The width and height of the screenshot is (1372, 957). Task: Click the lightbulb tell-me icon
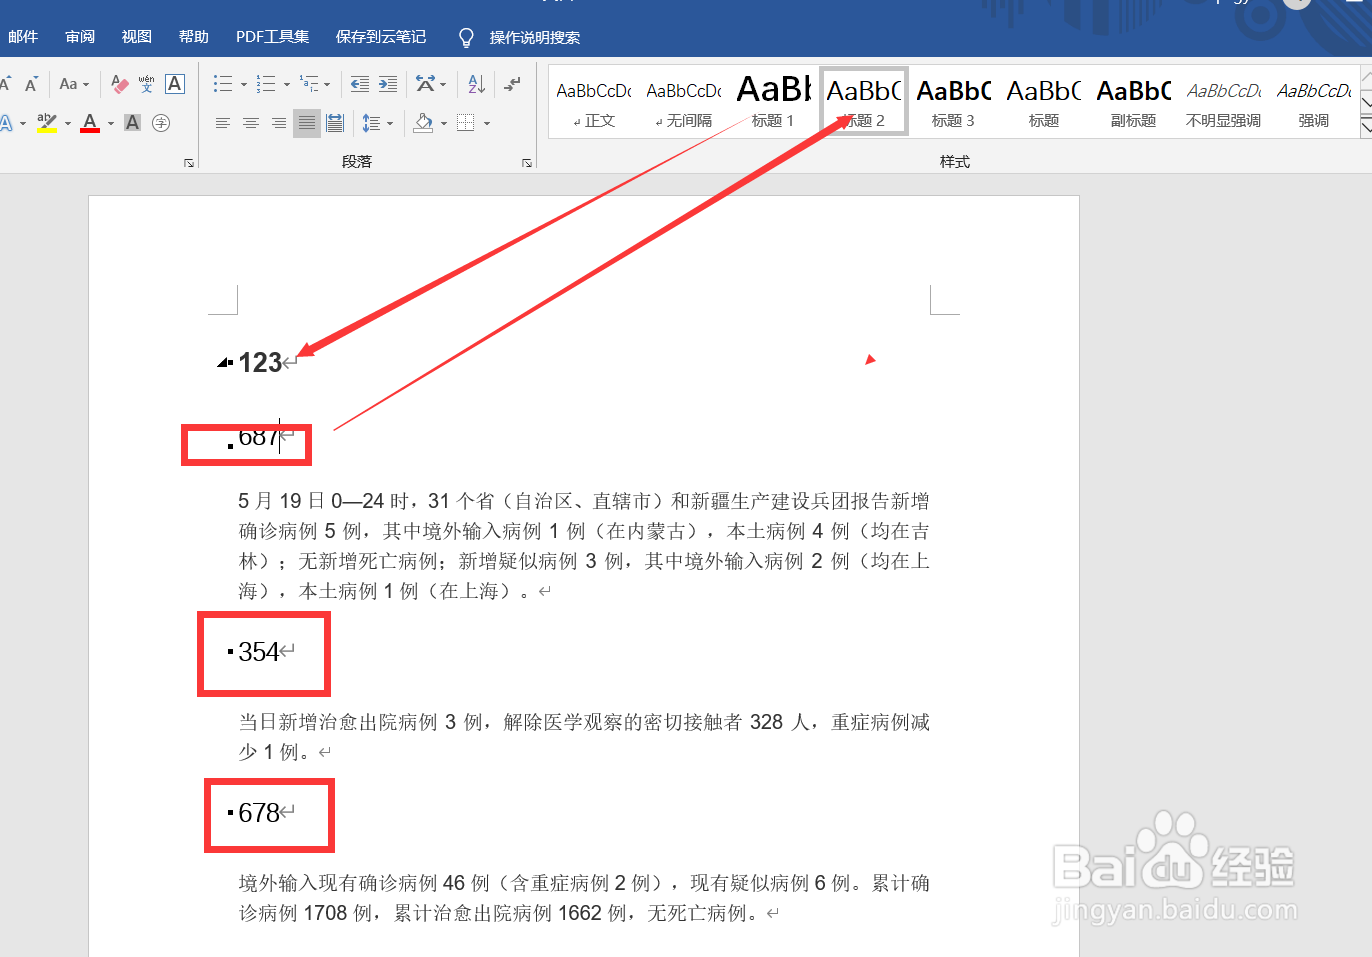[x=466, y=38]
